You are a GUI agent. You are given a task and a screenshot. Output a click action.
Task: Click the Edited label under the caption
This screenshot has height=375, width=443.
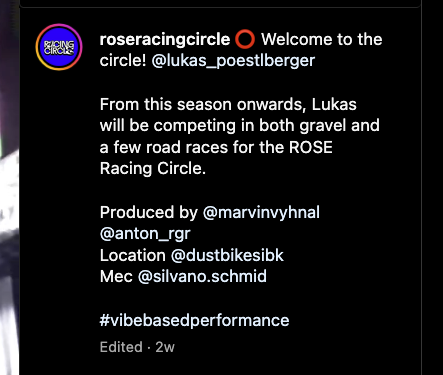coord(121,347)
